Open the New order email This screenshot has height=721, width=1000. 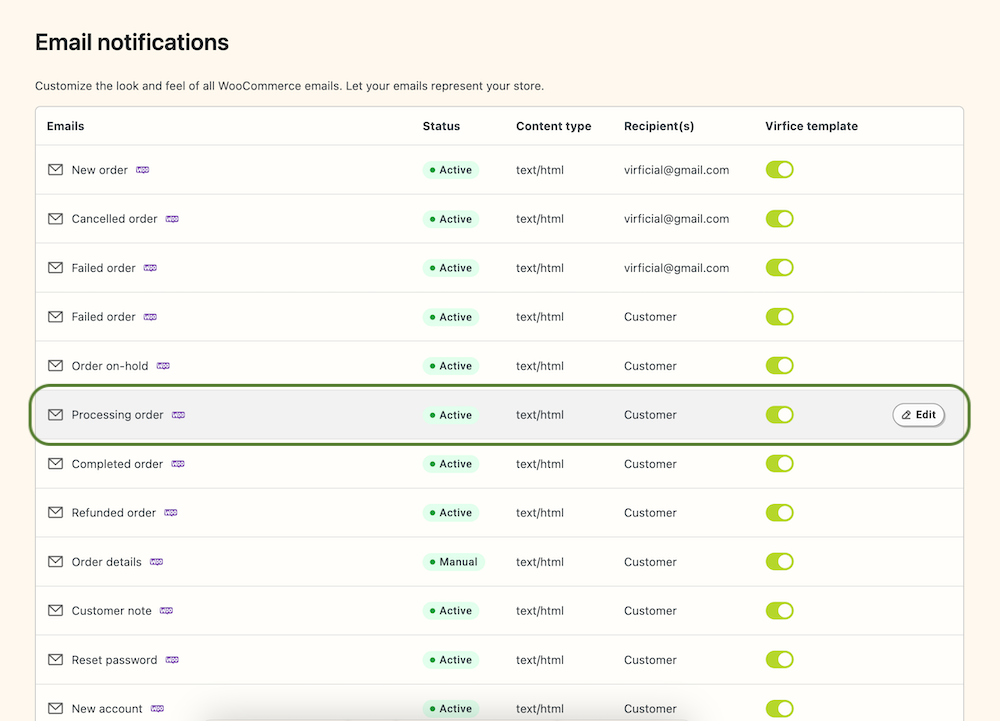pos(99,170)
